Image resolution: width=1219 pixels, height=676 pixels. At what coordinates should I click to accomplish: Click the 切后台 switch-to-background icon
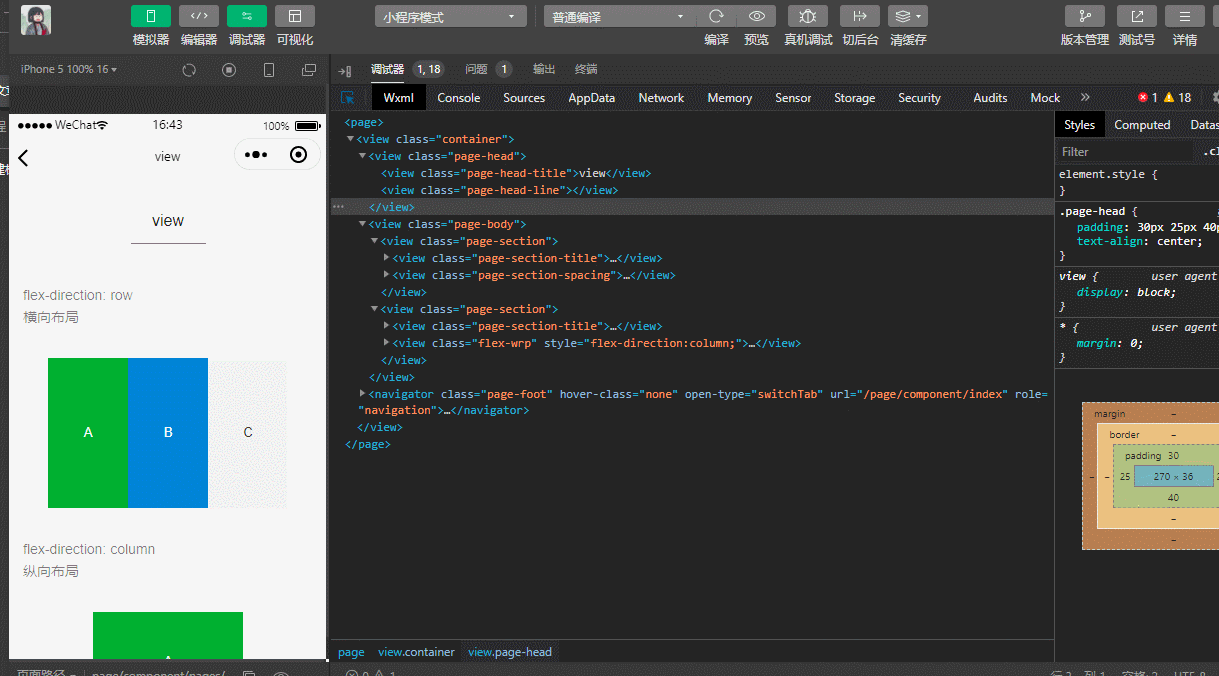click(x=860, y=16)
